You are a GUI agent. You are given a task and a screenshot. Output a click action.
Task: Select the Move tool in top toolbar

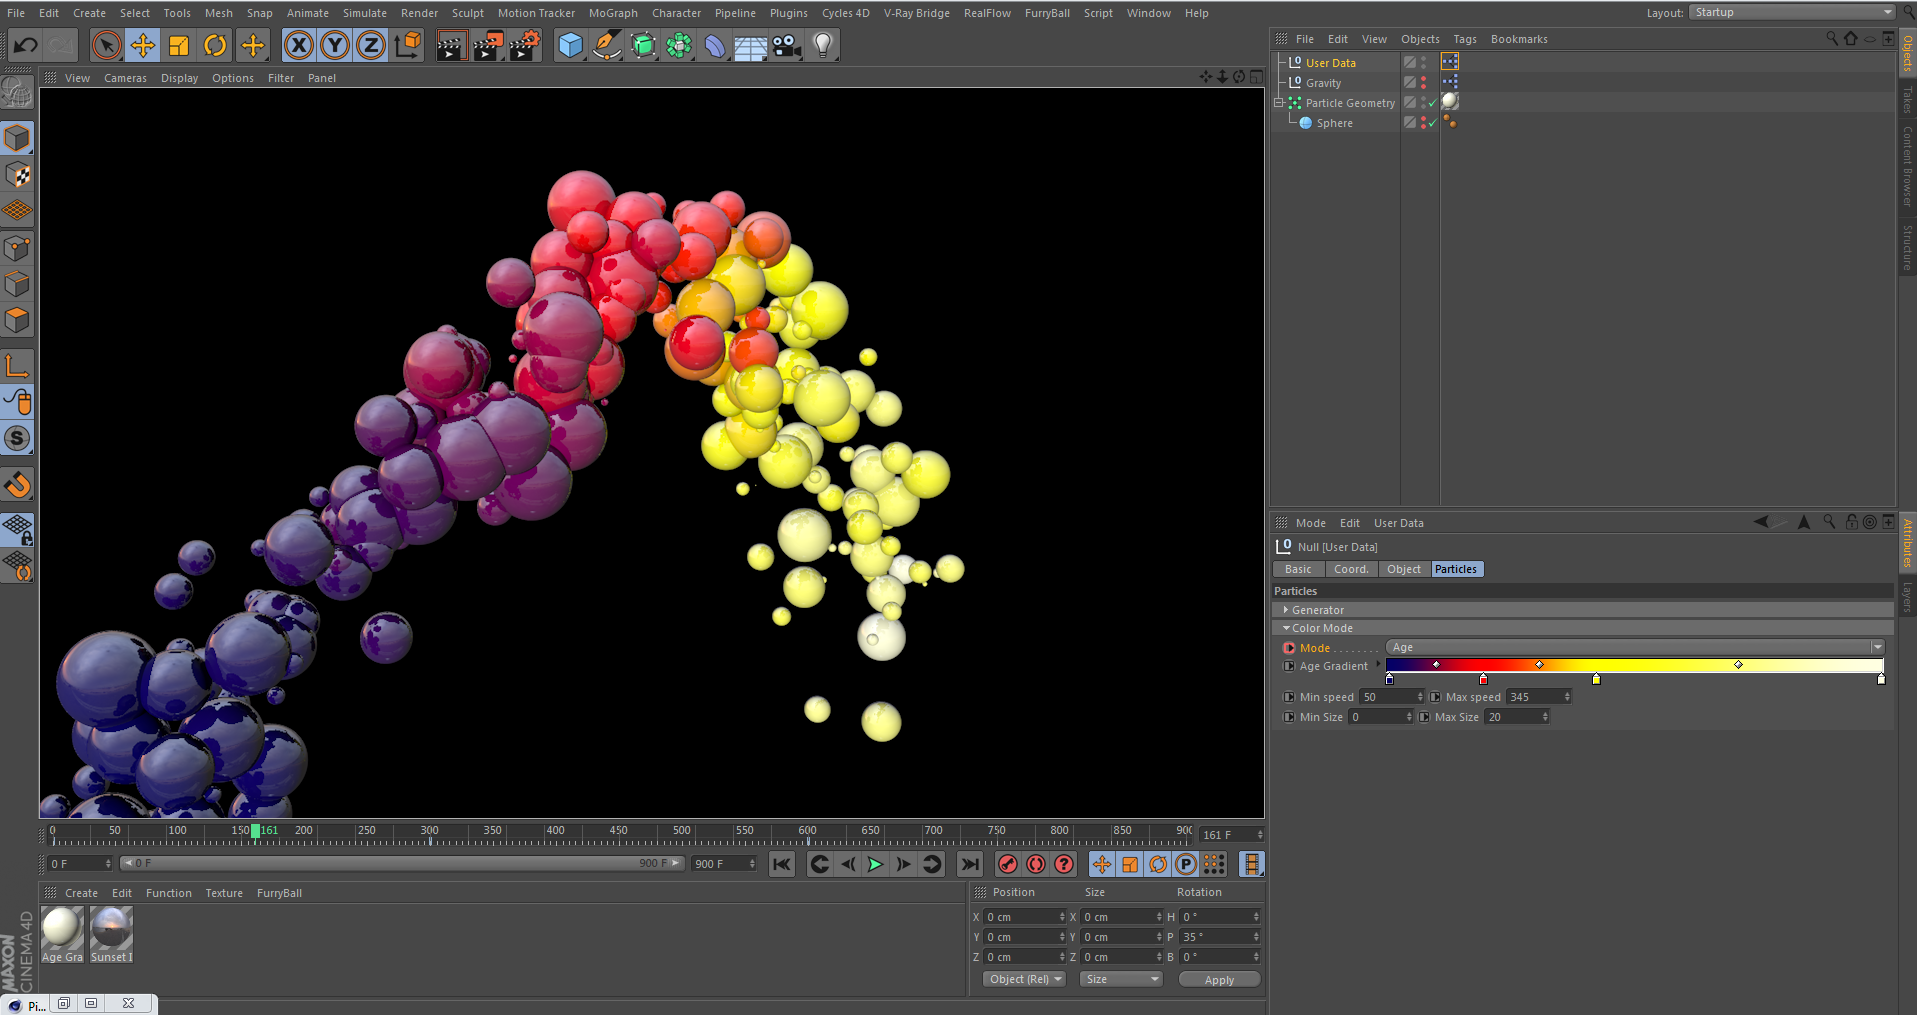(x=143, y=46)
